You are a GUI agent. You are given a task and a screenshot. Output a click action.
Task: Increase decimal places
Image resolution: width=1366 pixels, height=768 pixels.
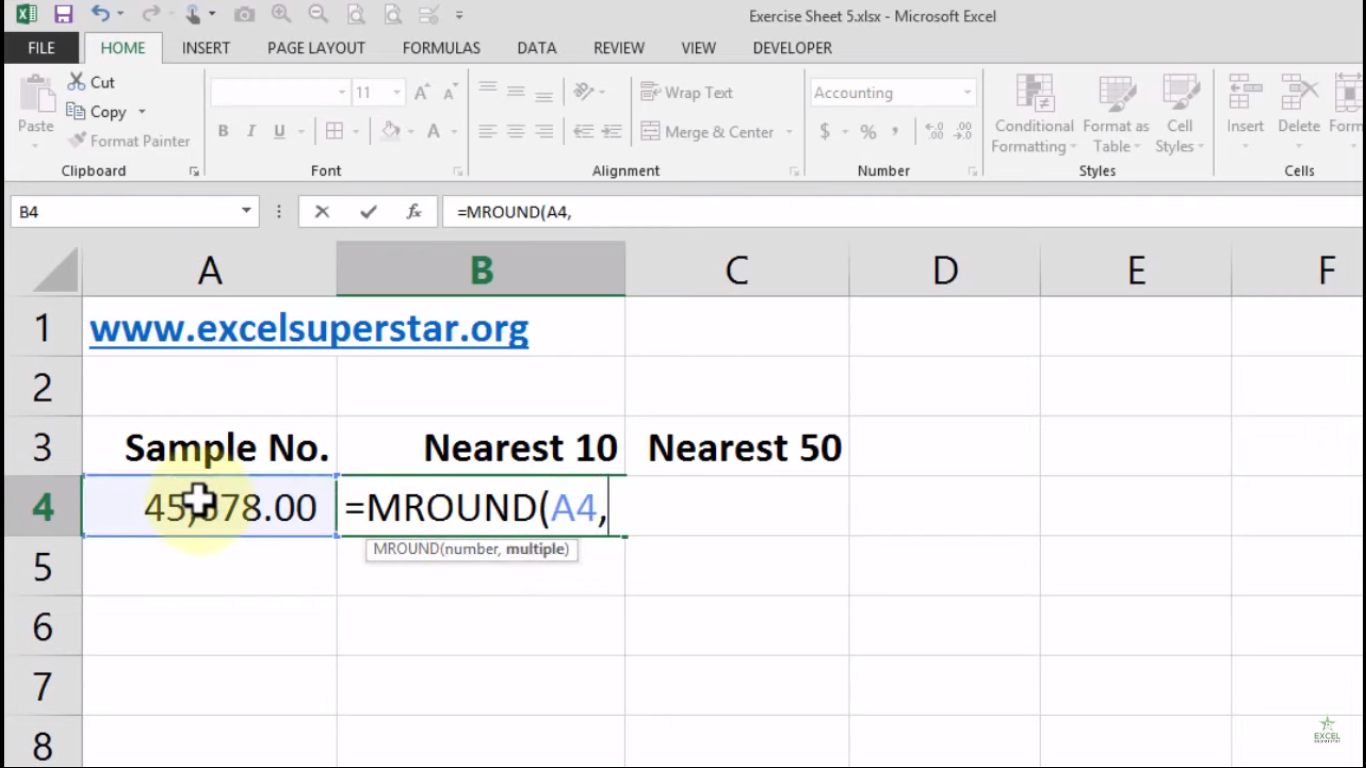pos(934,131)
